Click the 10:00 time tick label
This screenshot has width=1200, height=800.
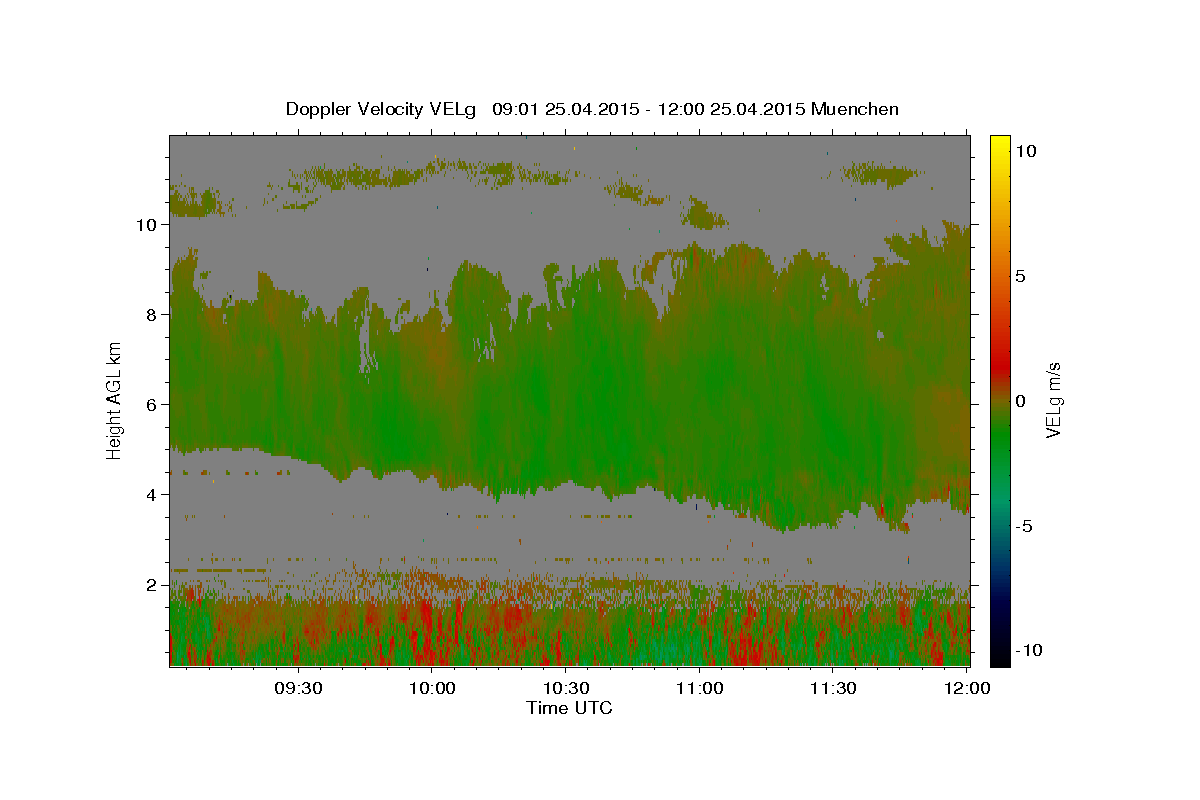[432, 688]
